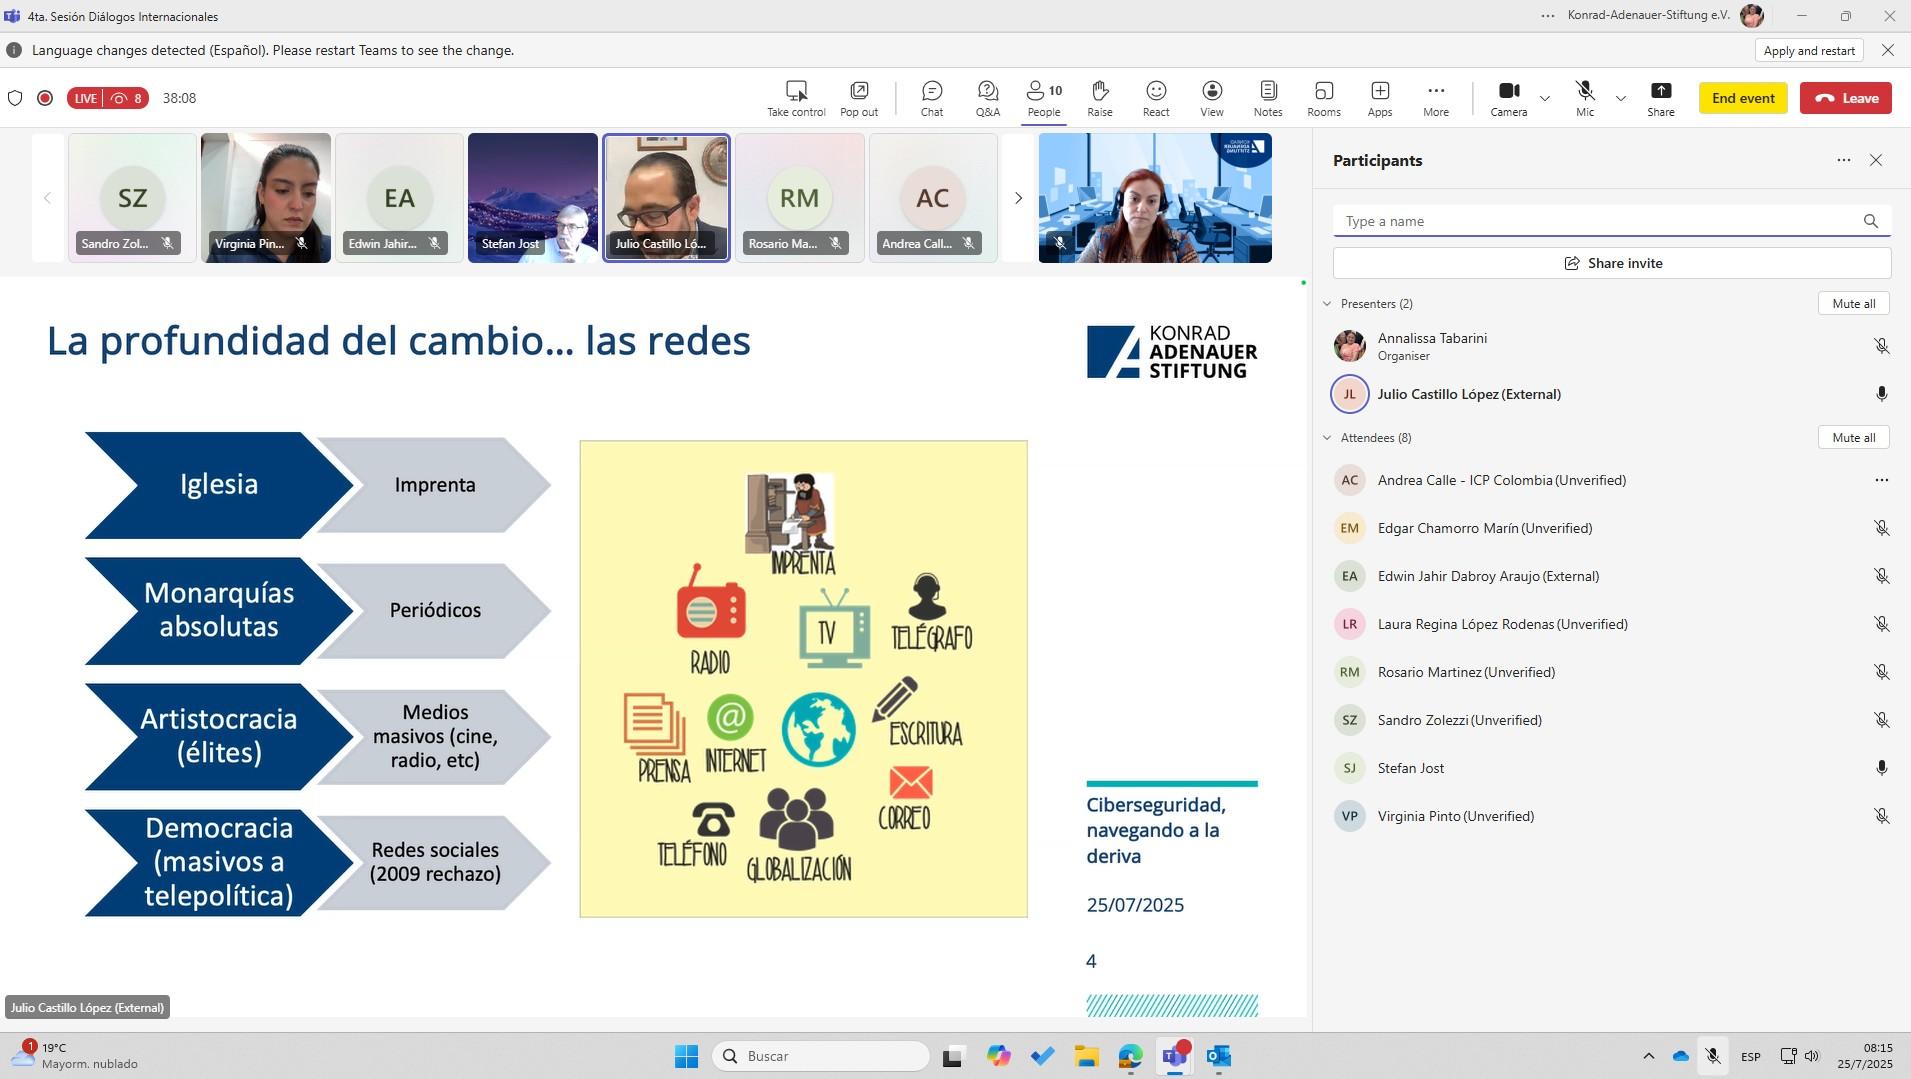The width and height of the screenshot is (1911, 1079).
Task: Open Outlook from the Windows taskbar
Action: [1218, 1056]
